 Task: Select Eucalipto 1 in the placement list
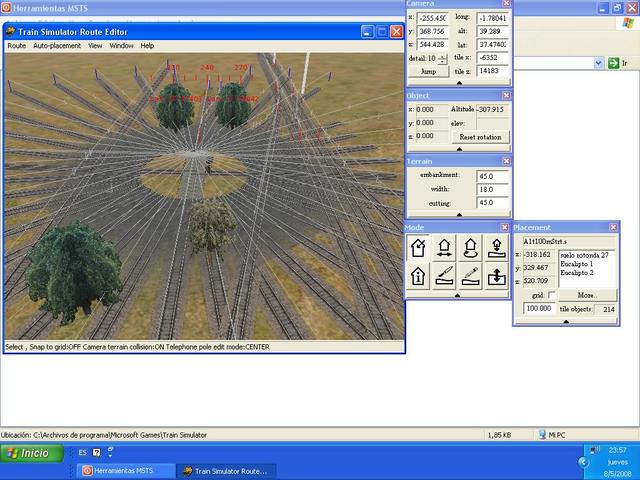point(577,264)
